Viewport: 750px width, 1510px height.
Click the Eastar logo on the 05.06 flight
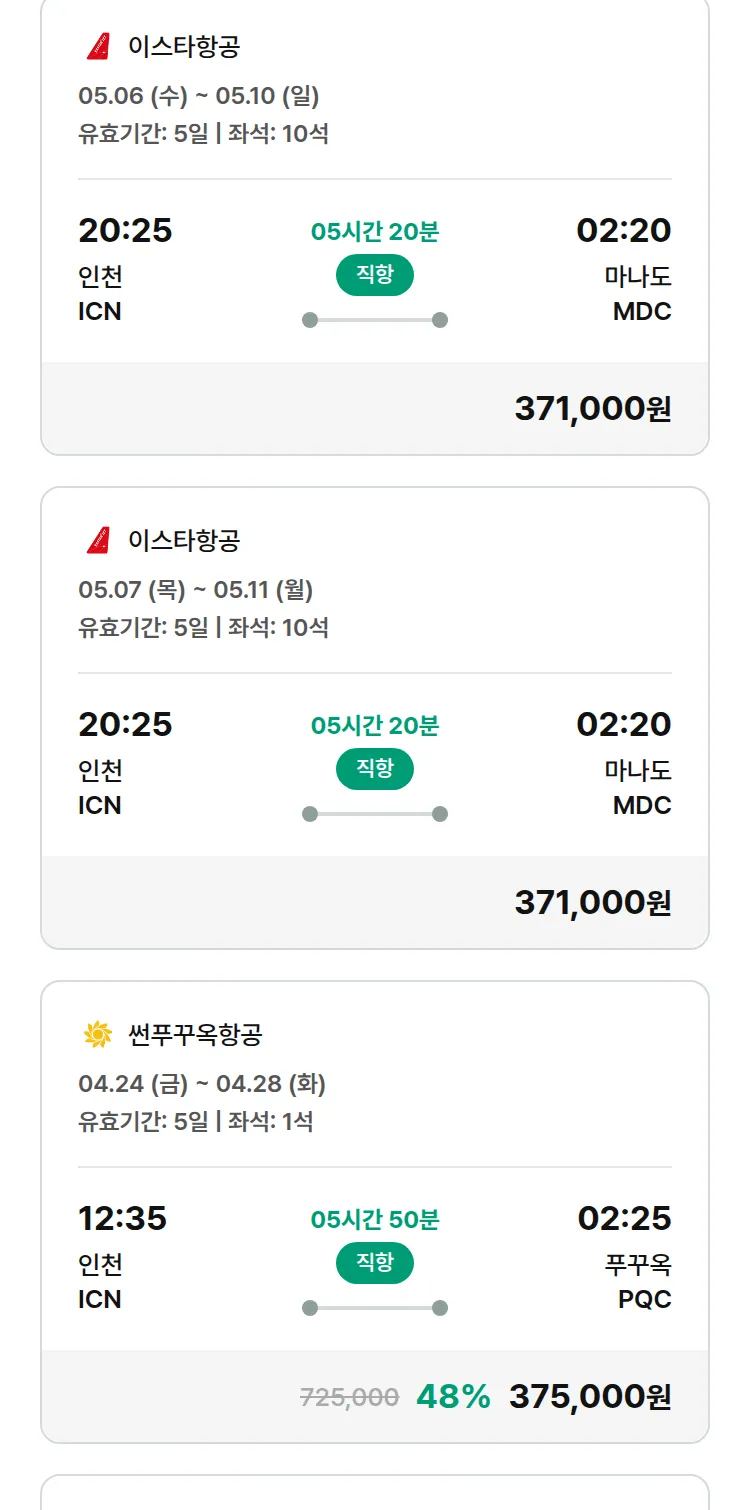(98, 46)
